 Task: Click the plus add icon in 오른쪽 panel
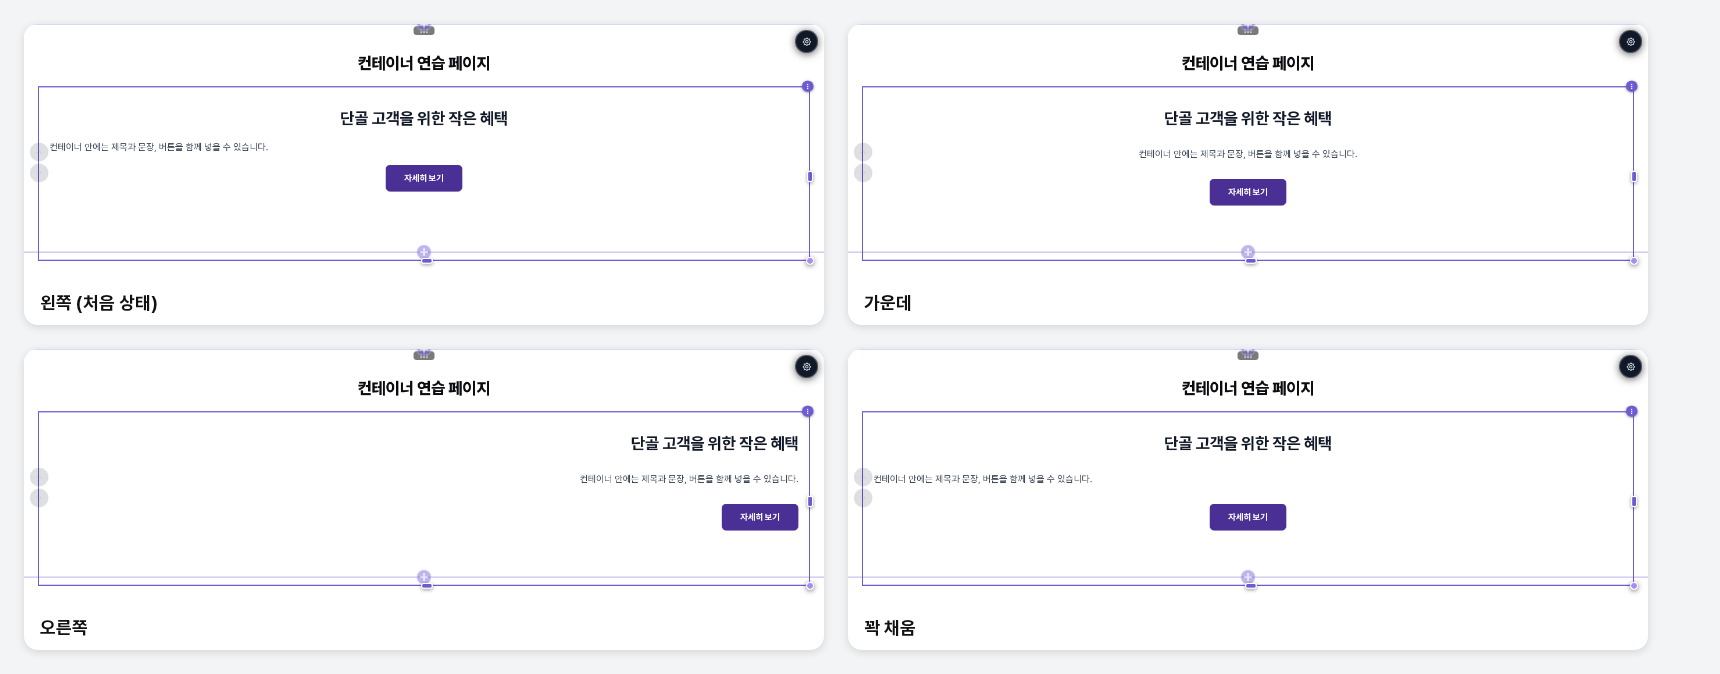click(x=424, y=577)
